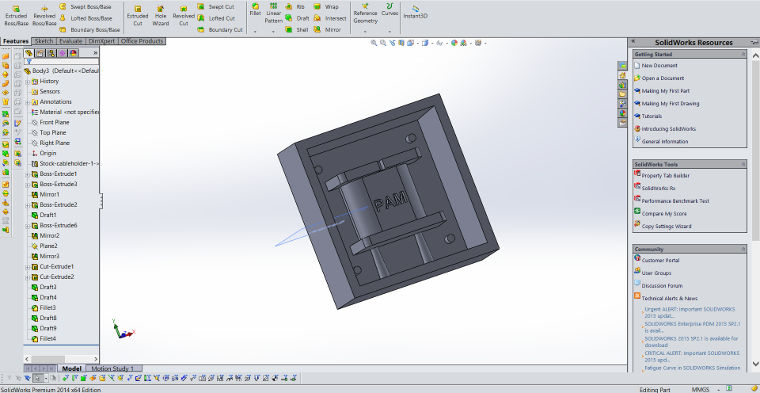The image size is (760, 393).
Task: Open the DisplayManager tab icon
Action: click(73, 53)
